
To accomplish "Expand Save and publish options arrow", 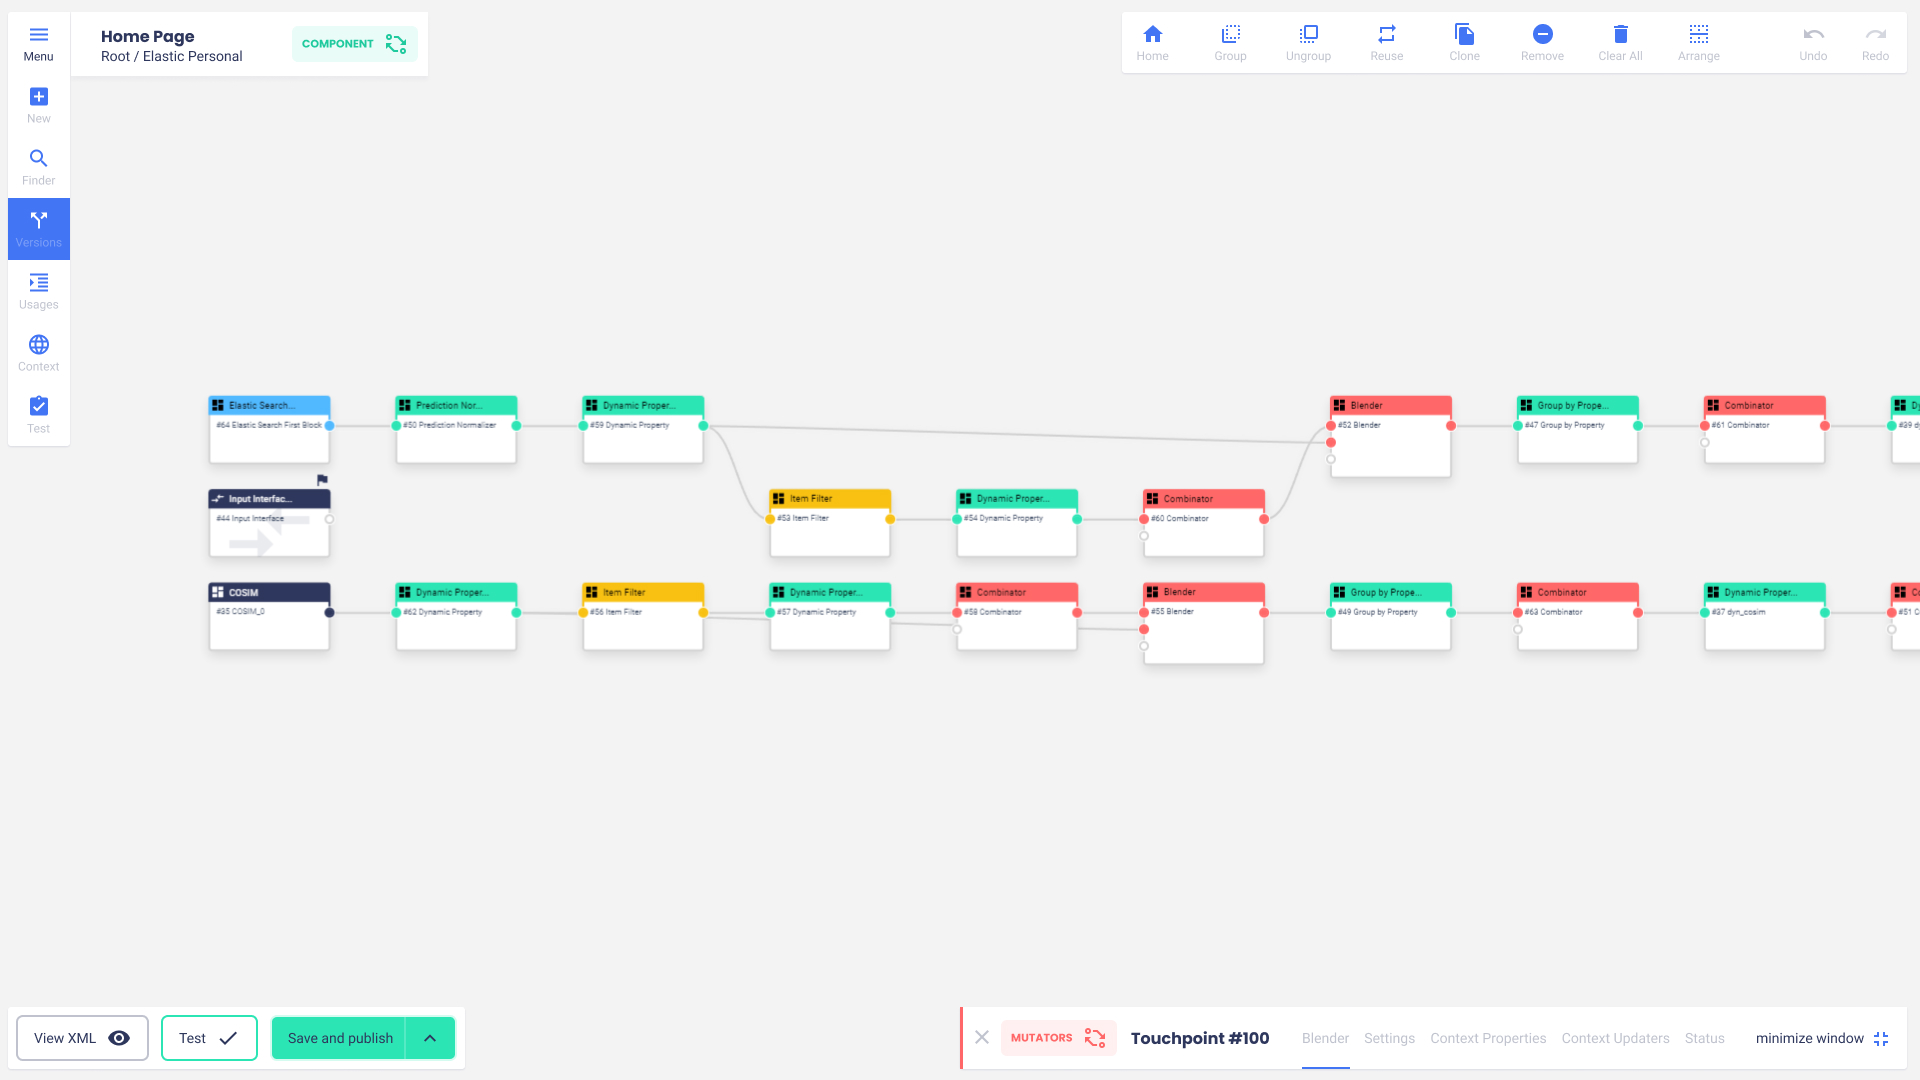I will pos(430,1038).
